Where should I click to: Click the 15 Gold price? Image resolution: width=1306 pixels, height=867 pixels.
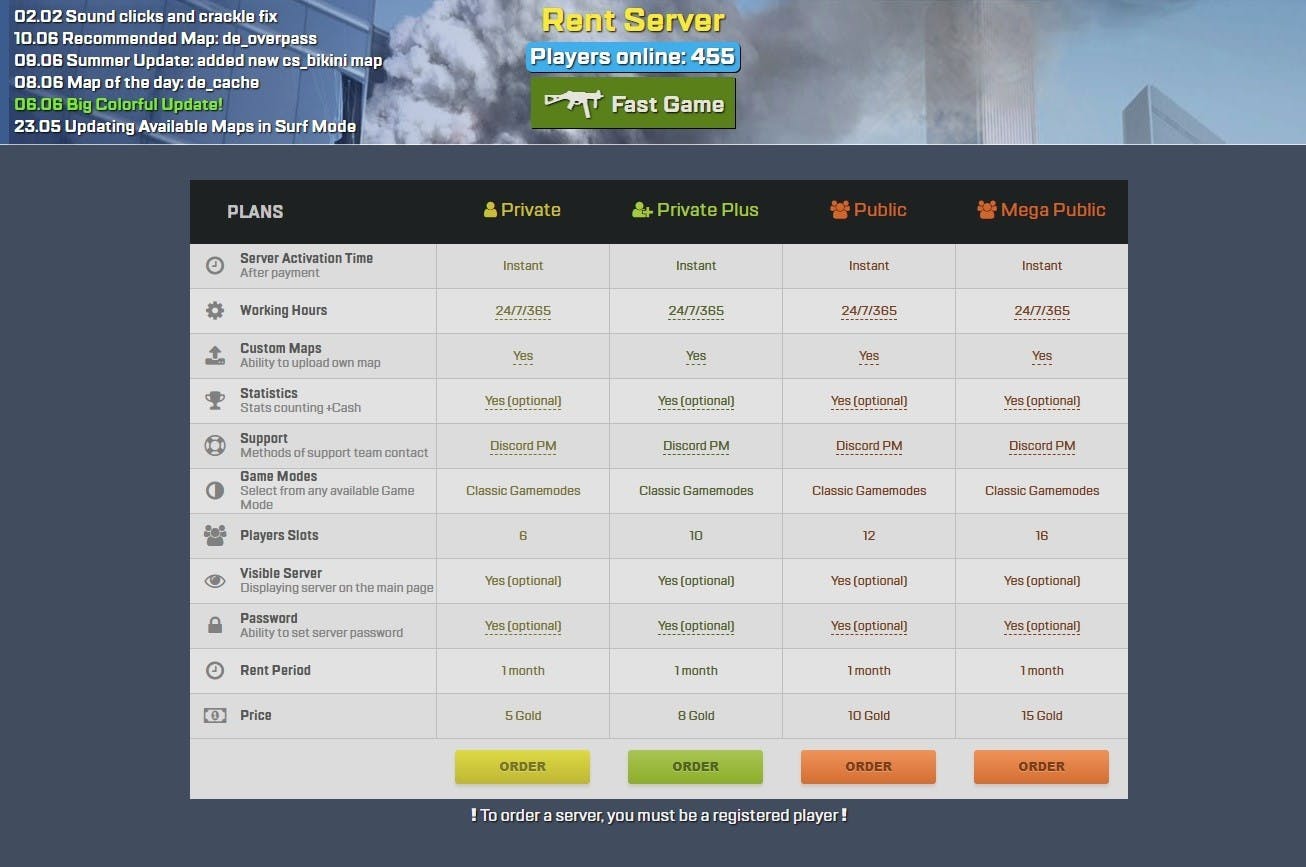(1042, 716)
